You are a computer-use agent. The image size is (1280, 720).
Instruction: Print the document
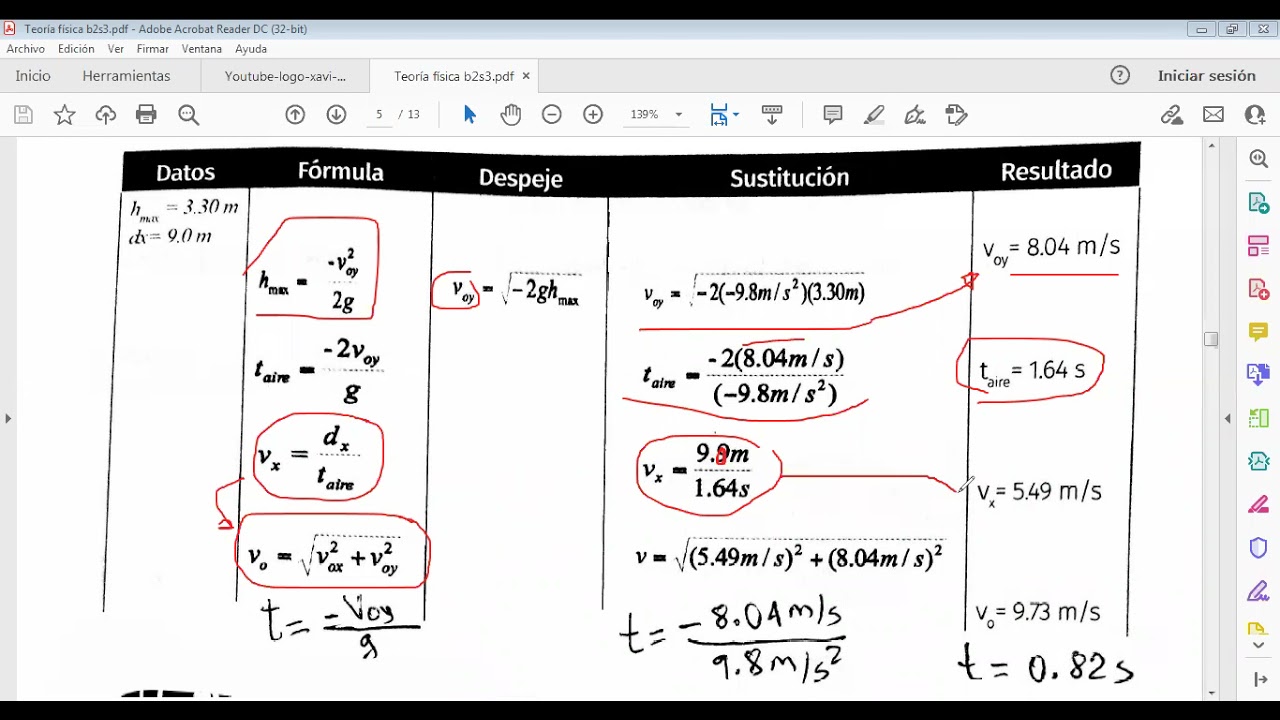146,115
